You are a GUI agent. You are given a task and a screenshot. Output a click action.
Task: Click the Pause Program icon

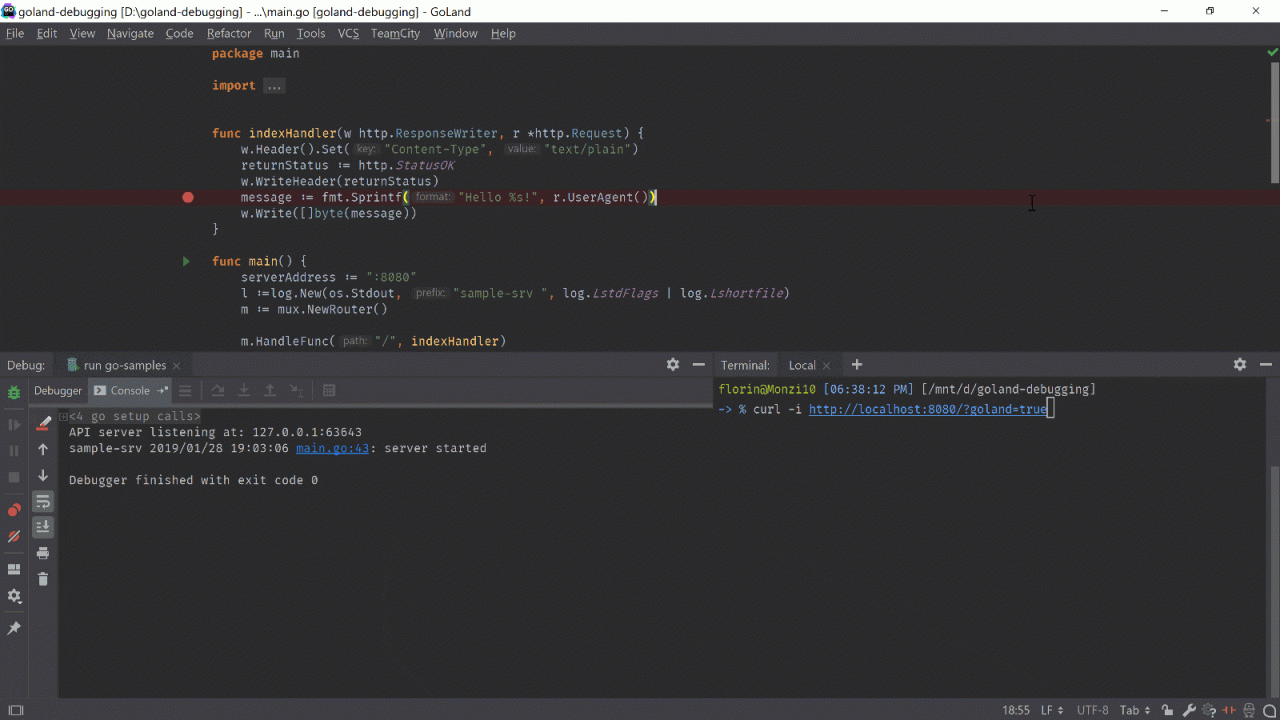(14, 451)
